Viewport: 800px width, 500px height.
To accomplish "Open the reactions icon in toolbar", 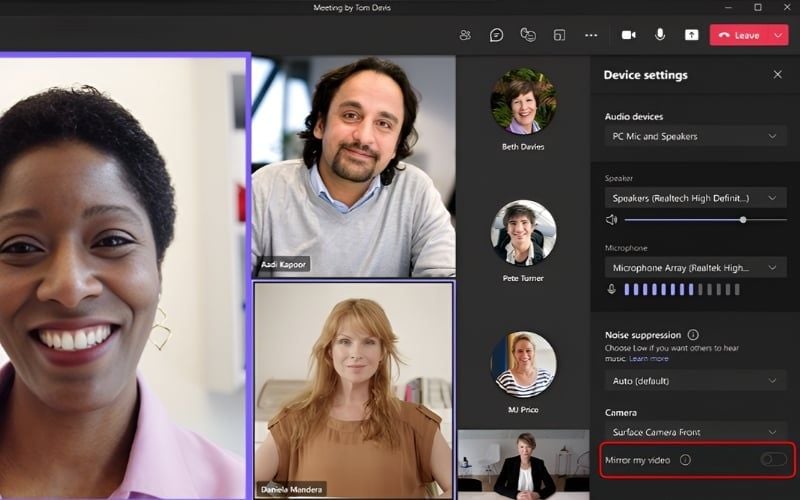I will (528, 35).
